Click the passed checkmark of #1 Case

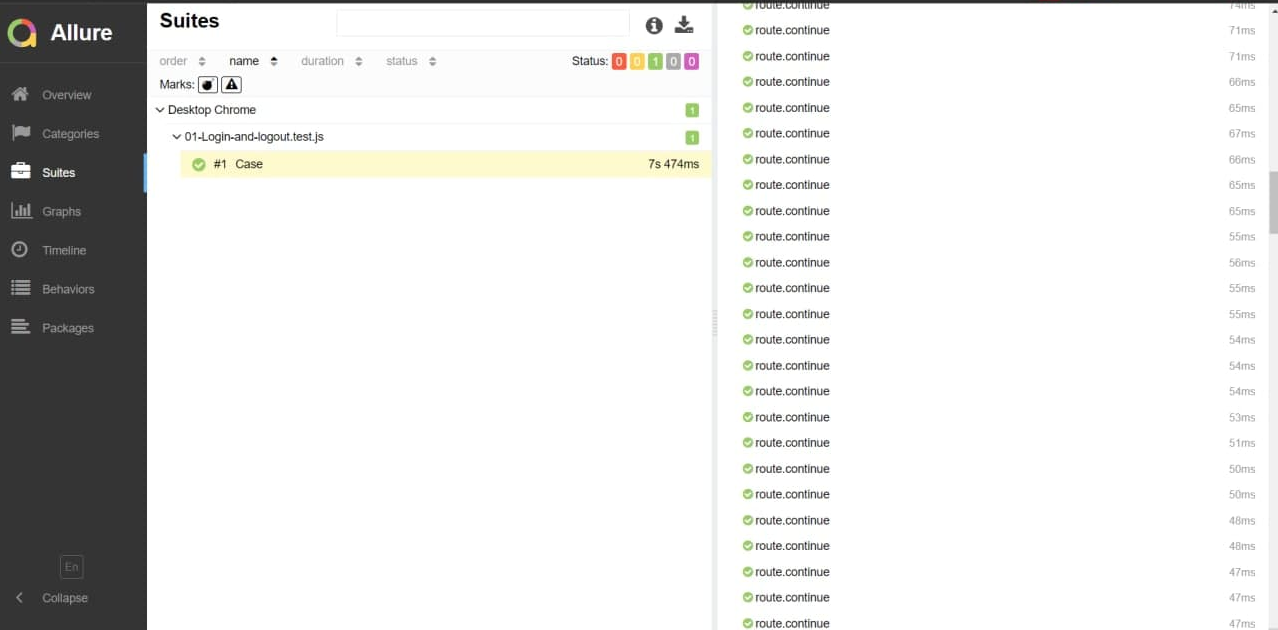(x=198, y=164)
